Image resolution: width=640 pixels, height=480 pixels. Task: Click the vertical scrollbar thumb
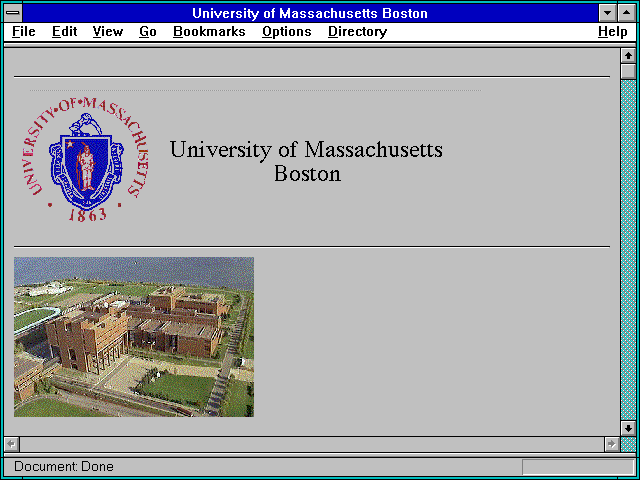pos(628,71)
